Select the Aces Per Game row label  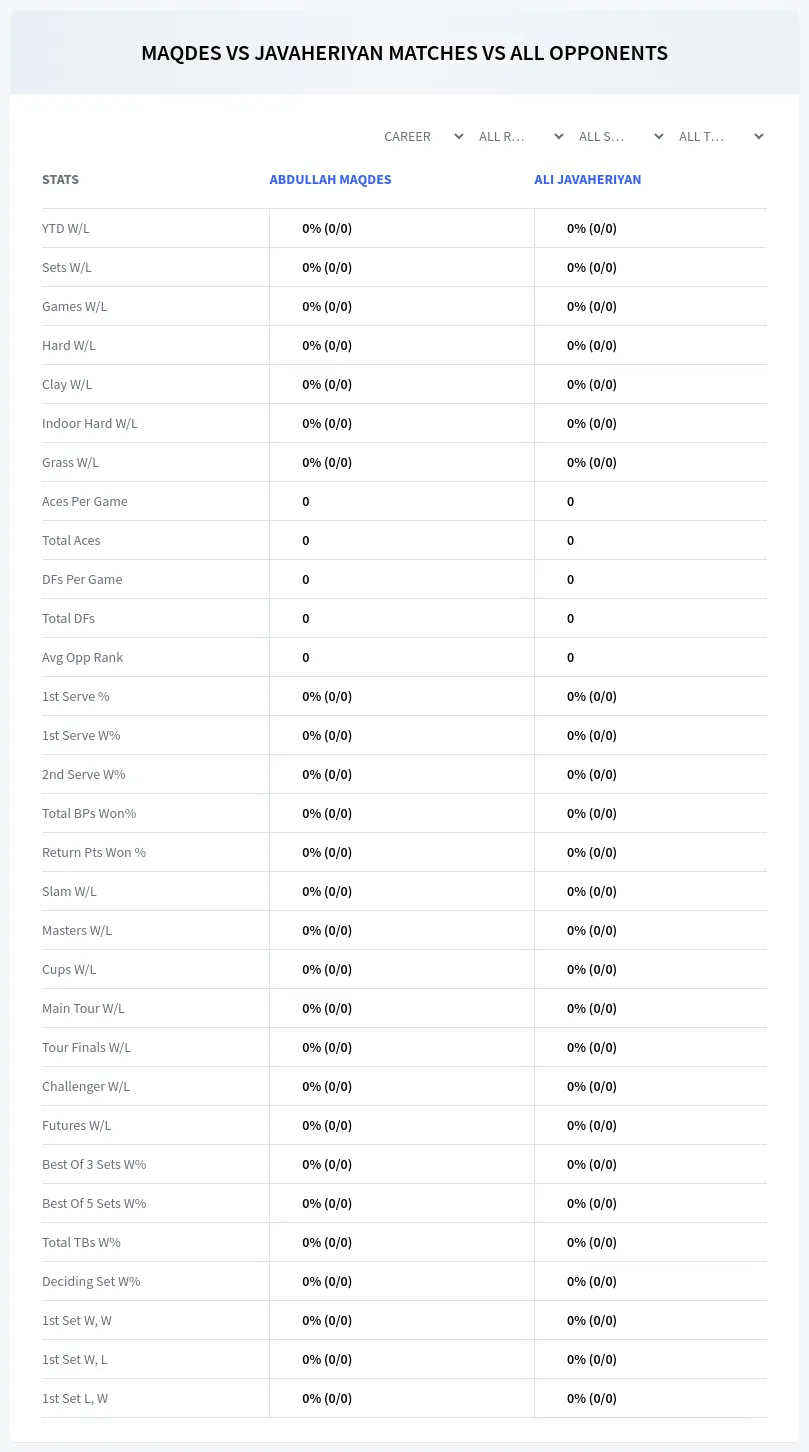point(85,501)
